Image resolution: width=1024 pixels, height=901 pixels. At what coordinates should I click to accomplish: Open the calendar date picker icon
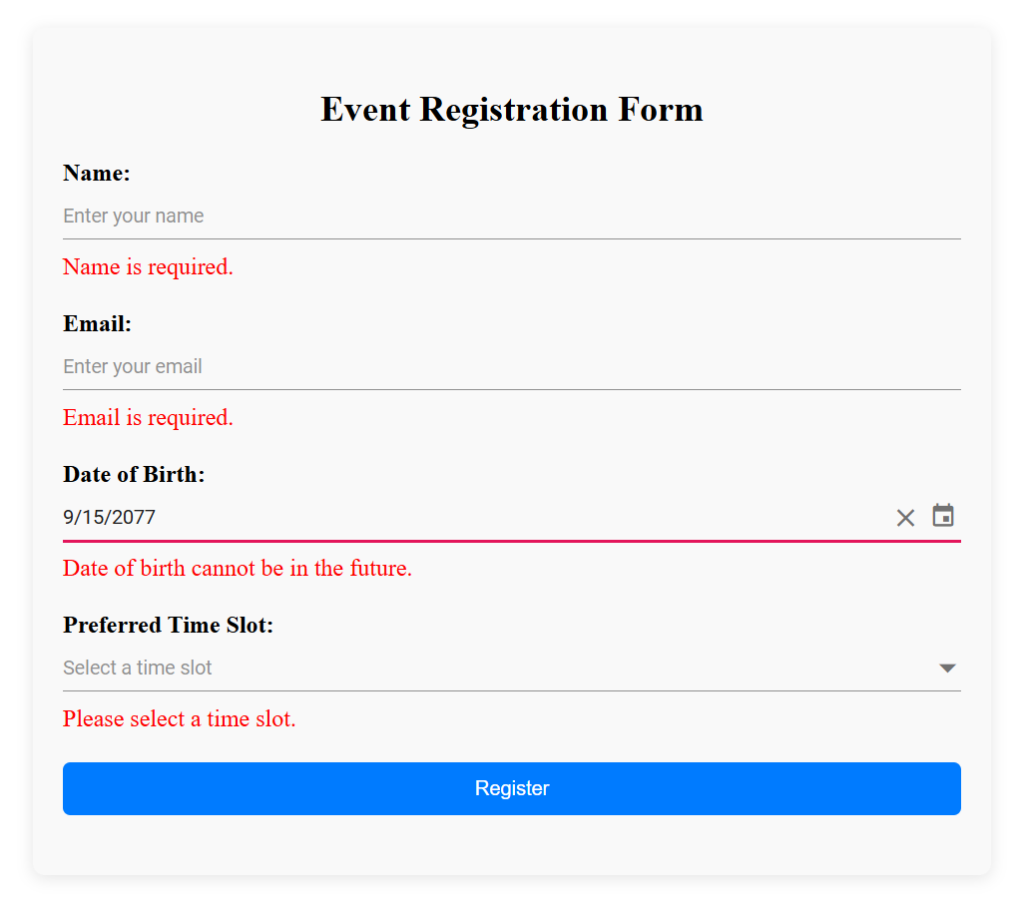click(x=944, y=517)
